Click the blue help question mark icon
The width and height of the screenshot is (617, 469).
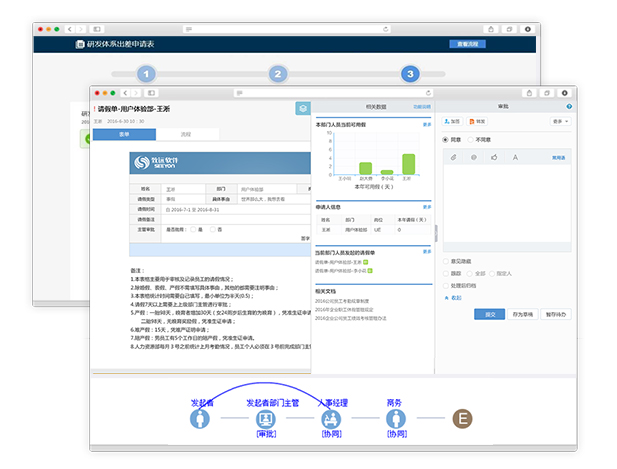(x=569, y=106)
